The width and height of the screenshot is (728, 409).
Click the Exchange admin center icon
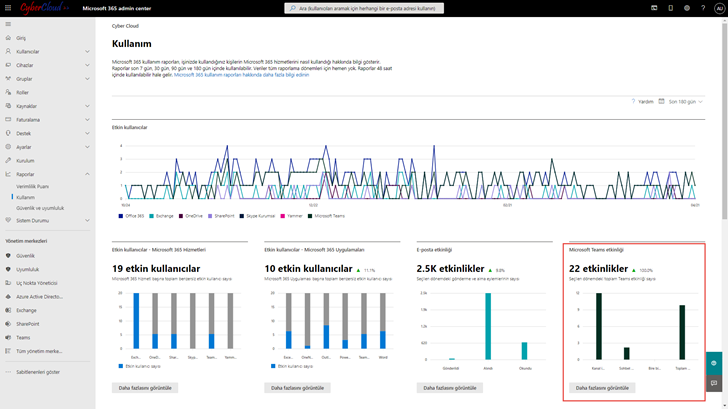pyautogui.click(x=8, y=310)
